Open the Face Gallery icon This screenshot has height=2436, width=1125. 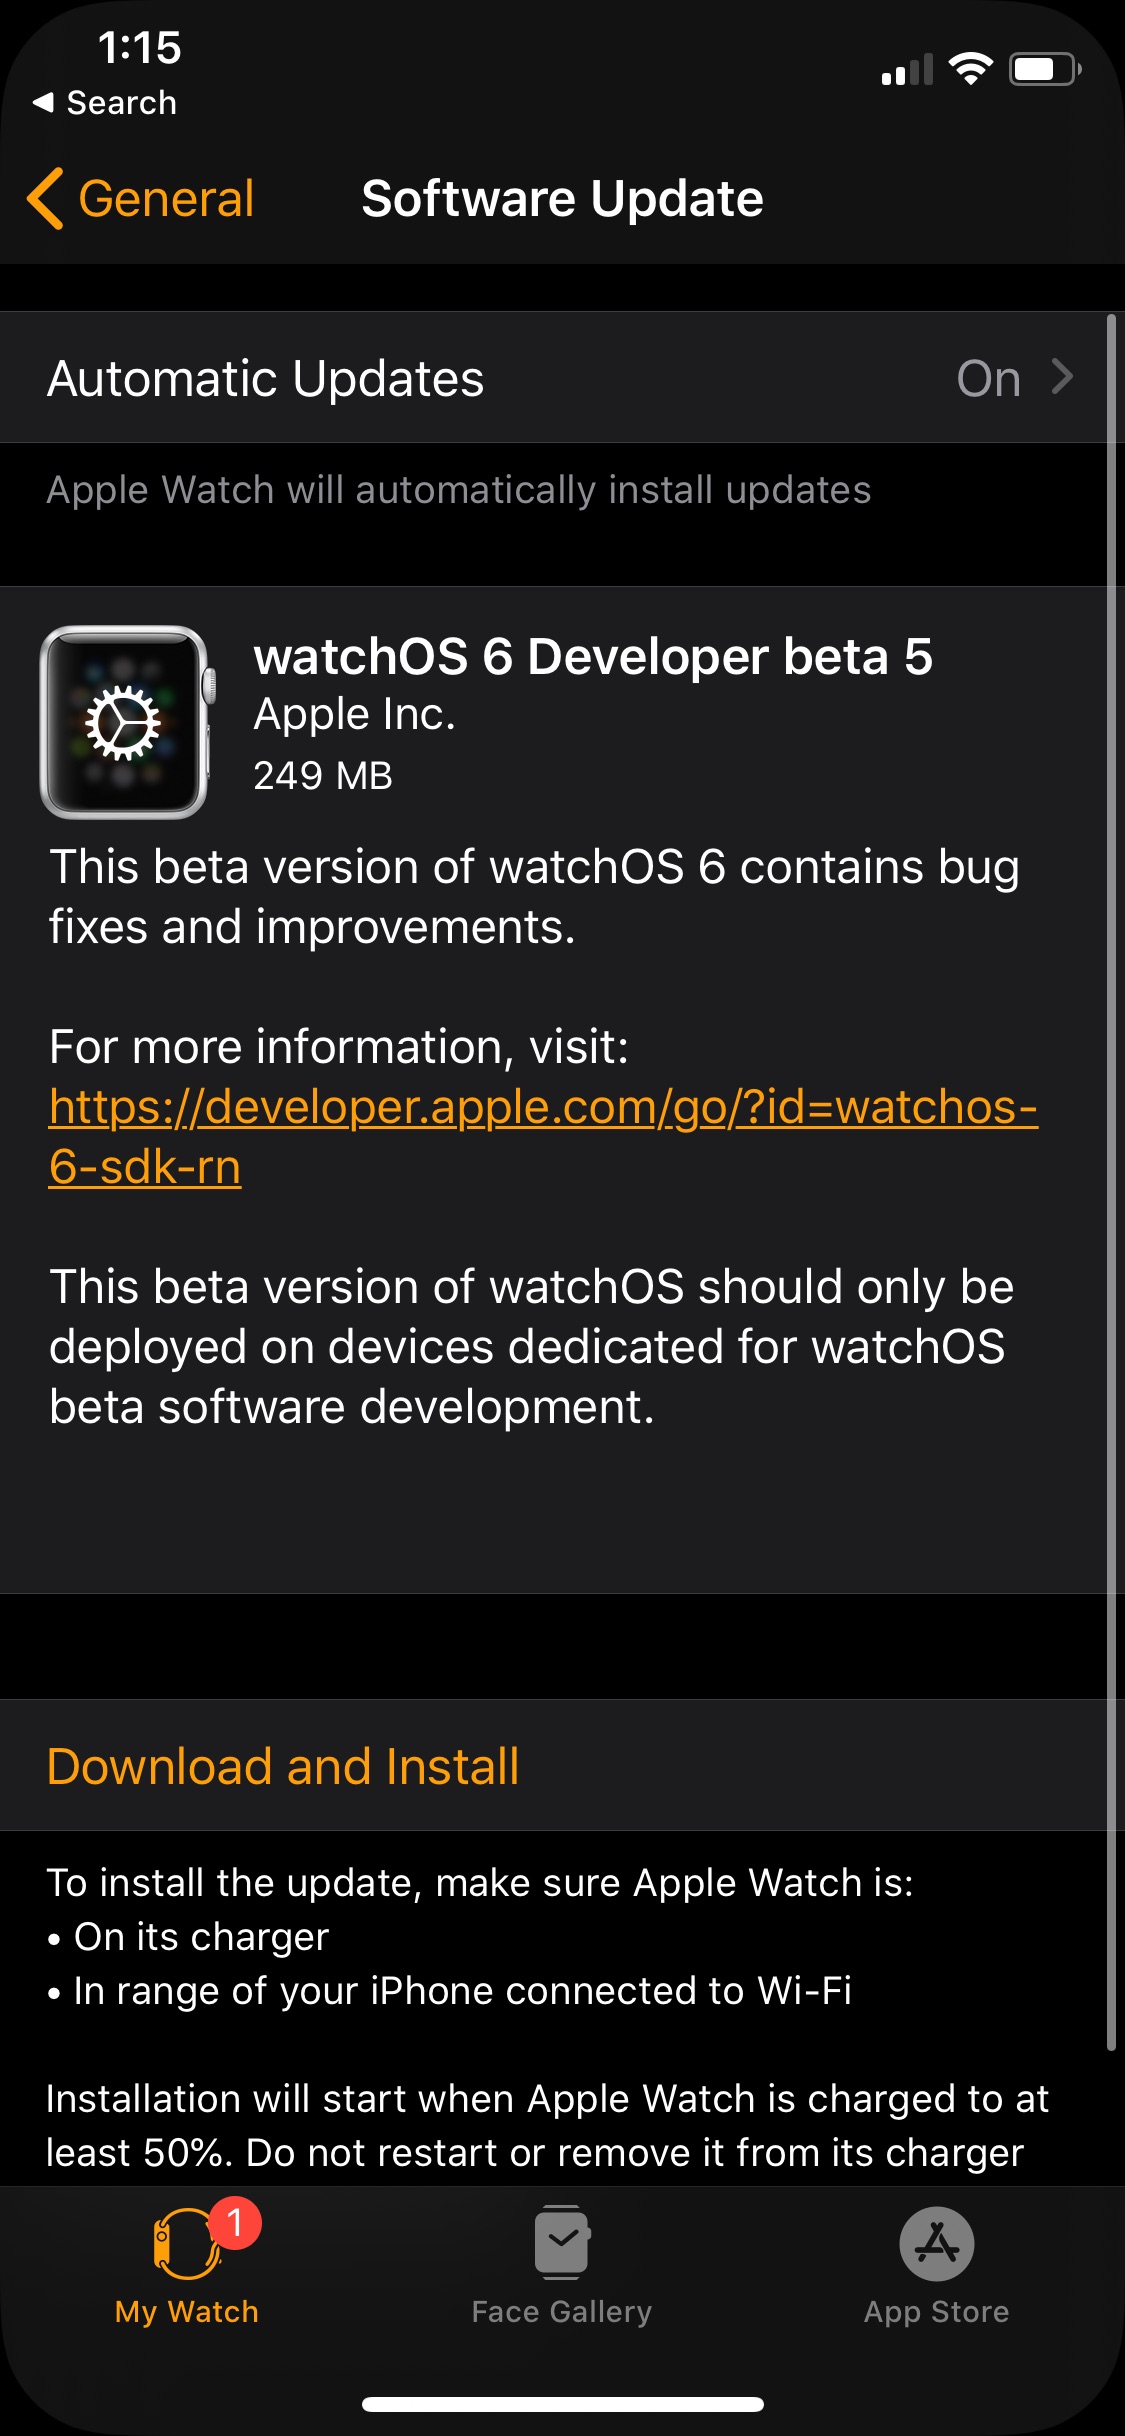(x=562, y=2243)
